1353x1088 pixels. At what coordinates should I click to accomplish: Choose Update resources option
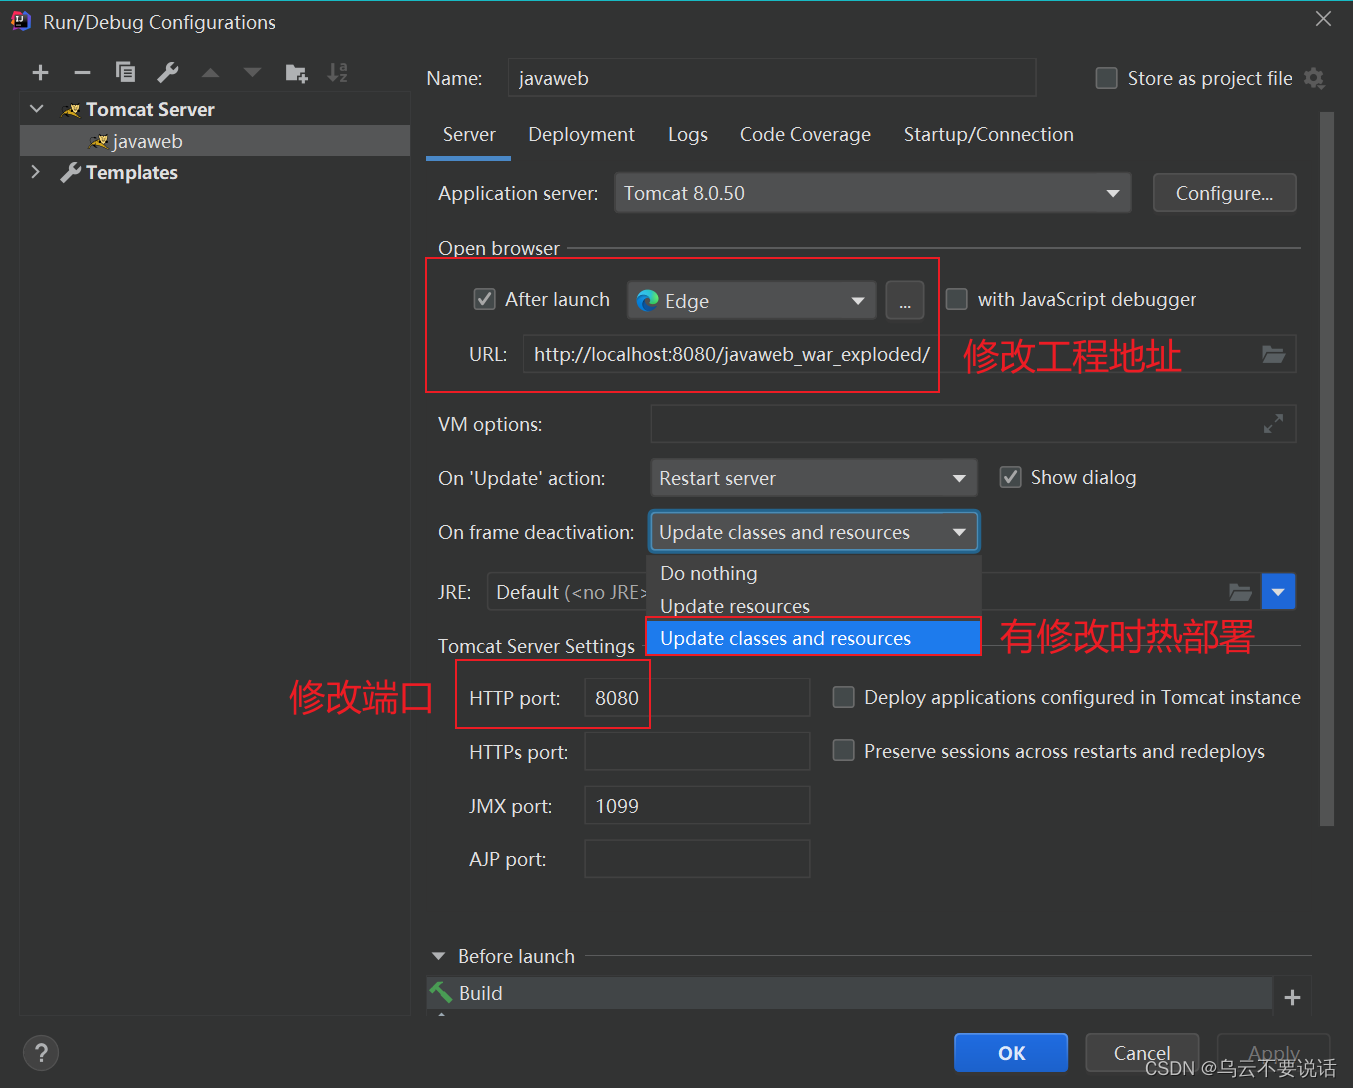(x=814, y=606)
